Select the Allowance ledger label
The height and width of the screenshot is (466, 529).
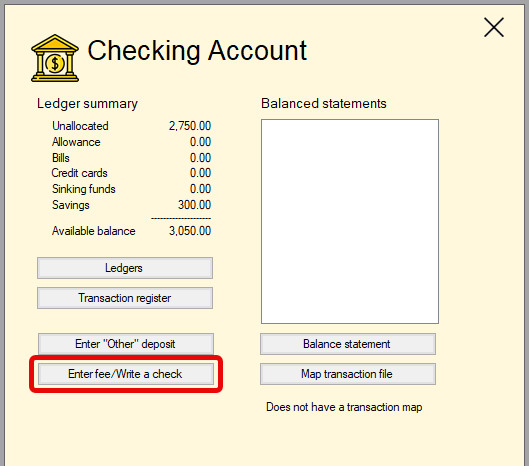[x=76, y=142]
